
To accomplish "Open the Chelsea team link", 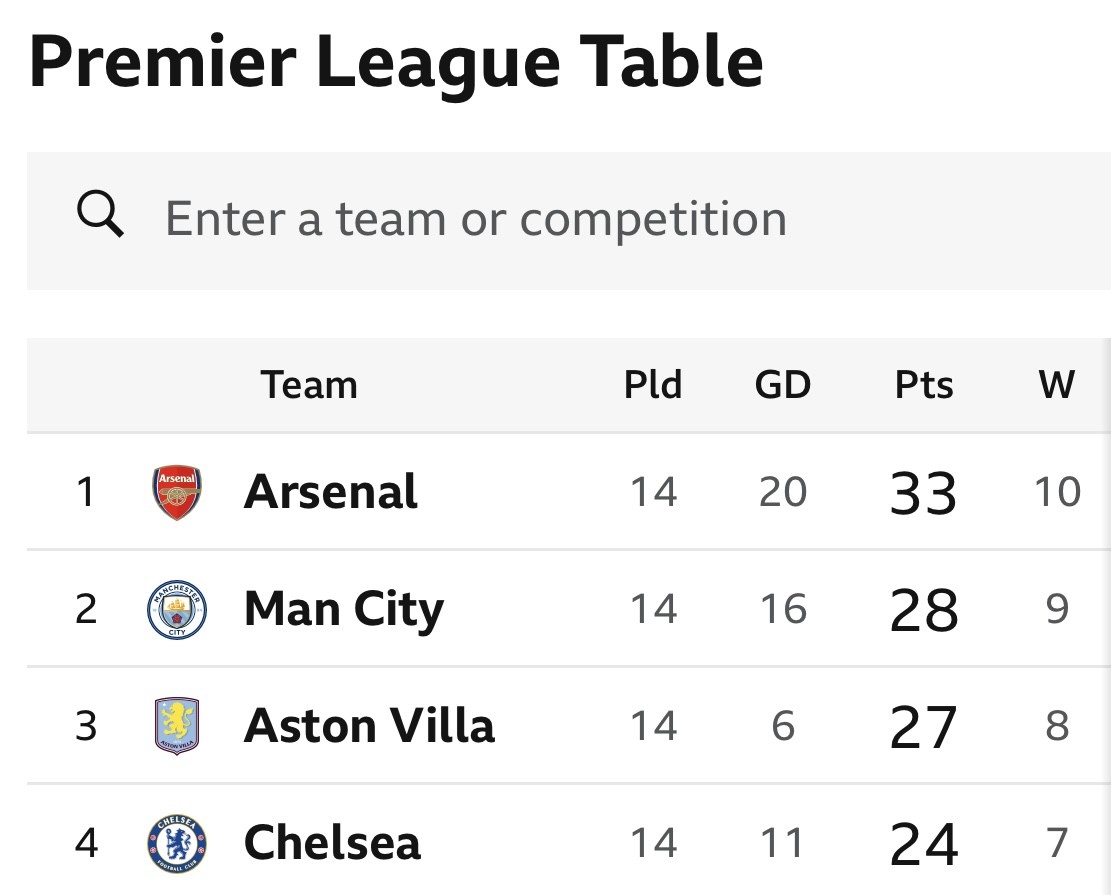I will click(x=332, y=843).
